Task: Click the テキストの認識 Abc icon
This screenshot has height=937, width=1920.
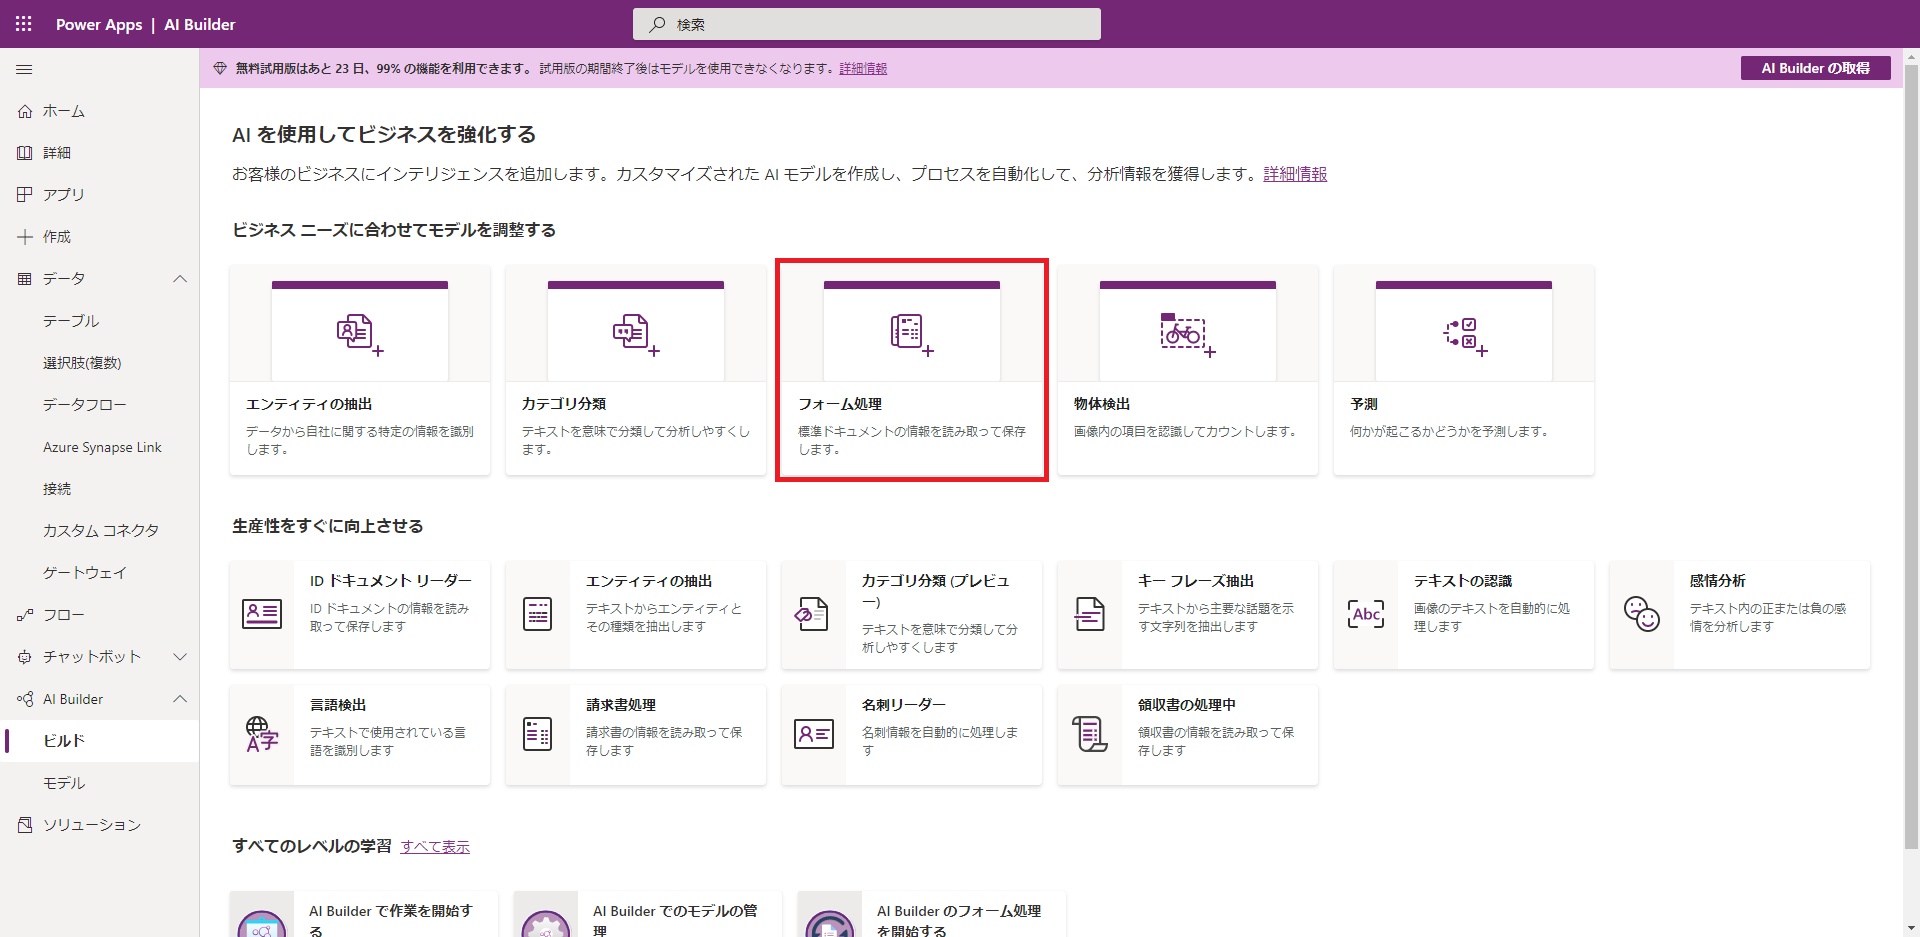Action: (x=1366, y=614)
